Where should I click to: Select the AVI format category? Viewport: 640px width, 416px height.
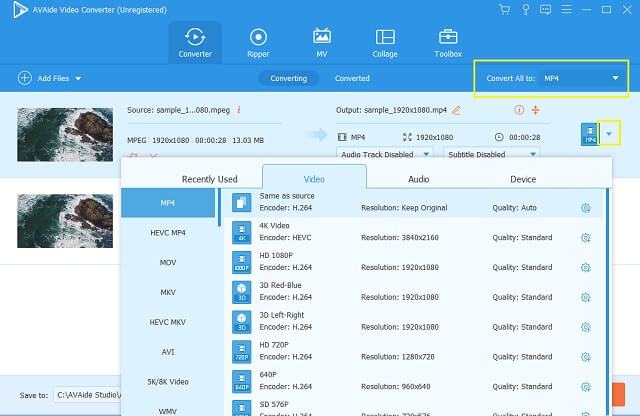168,352
